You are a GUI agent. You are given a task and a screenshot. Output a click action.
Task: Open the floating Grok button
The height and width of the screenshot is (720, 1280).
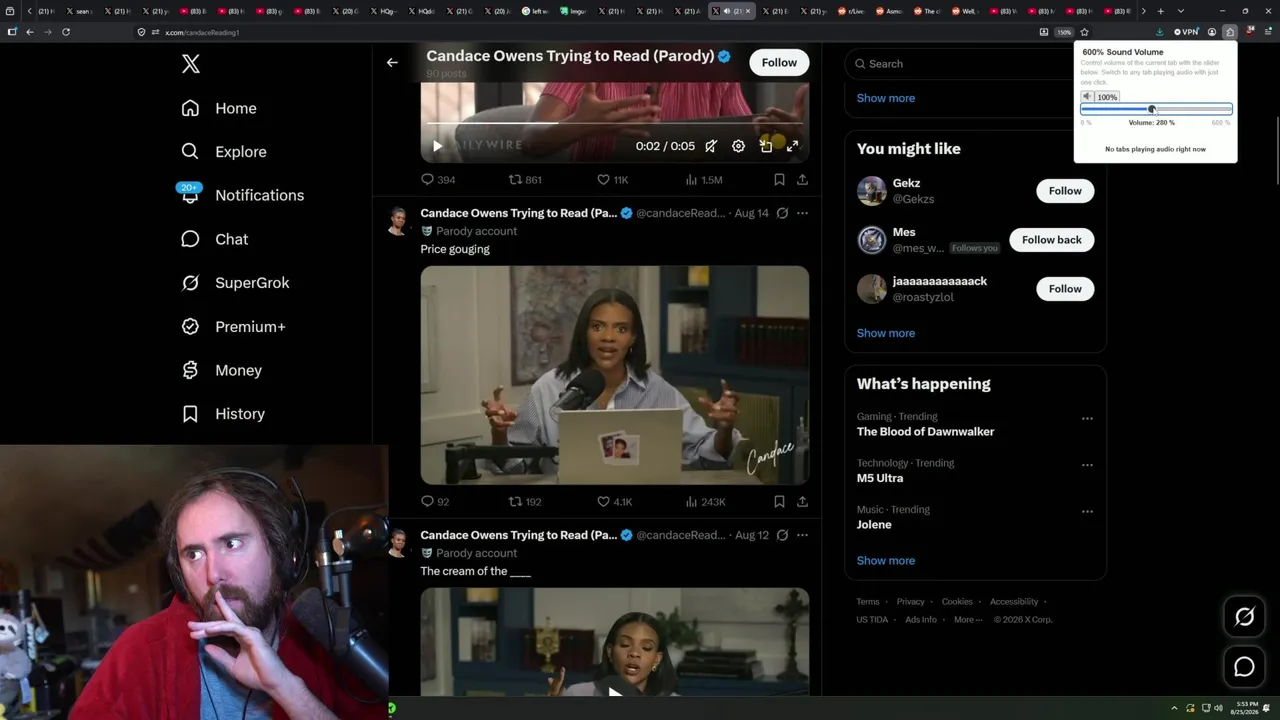click(x=1244, y=617)
